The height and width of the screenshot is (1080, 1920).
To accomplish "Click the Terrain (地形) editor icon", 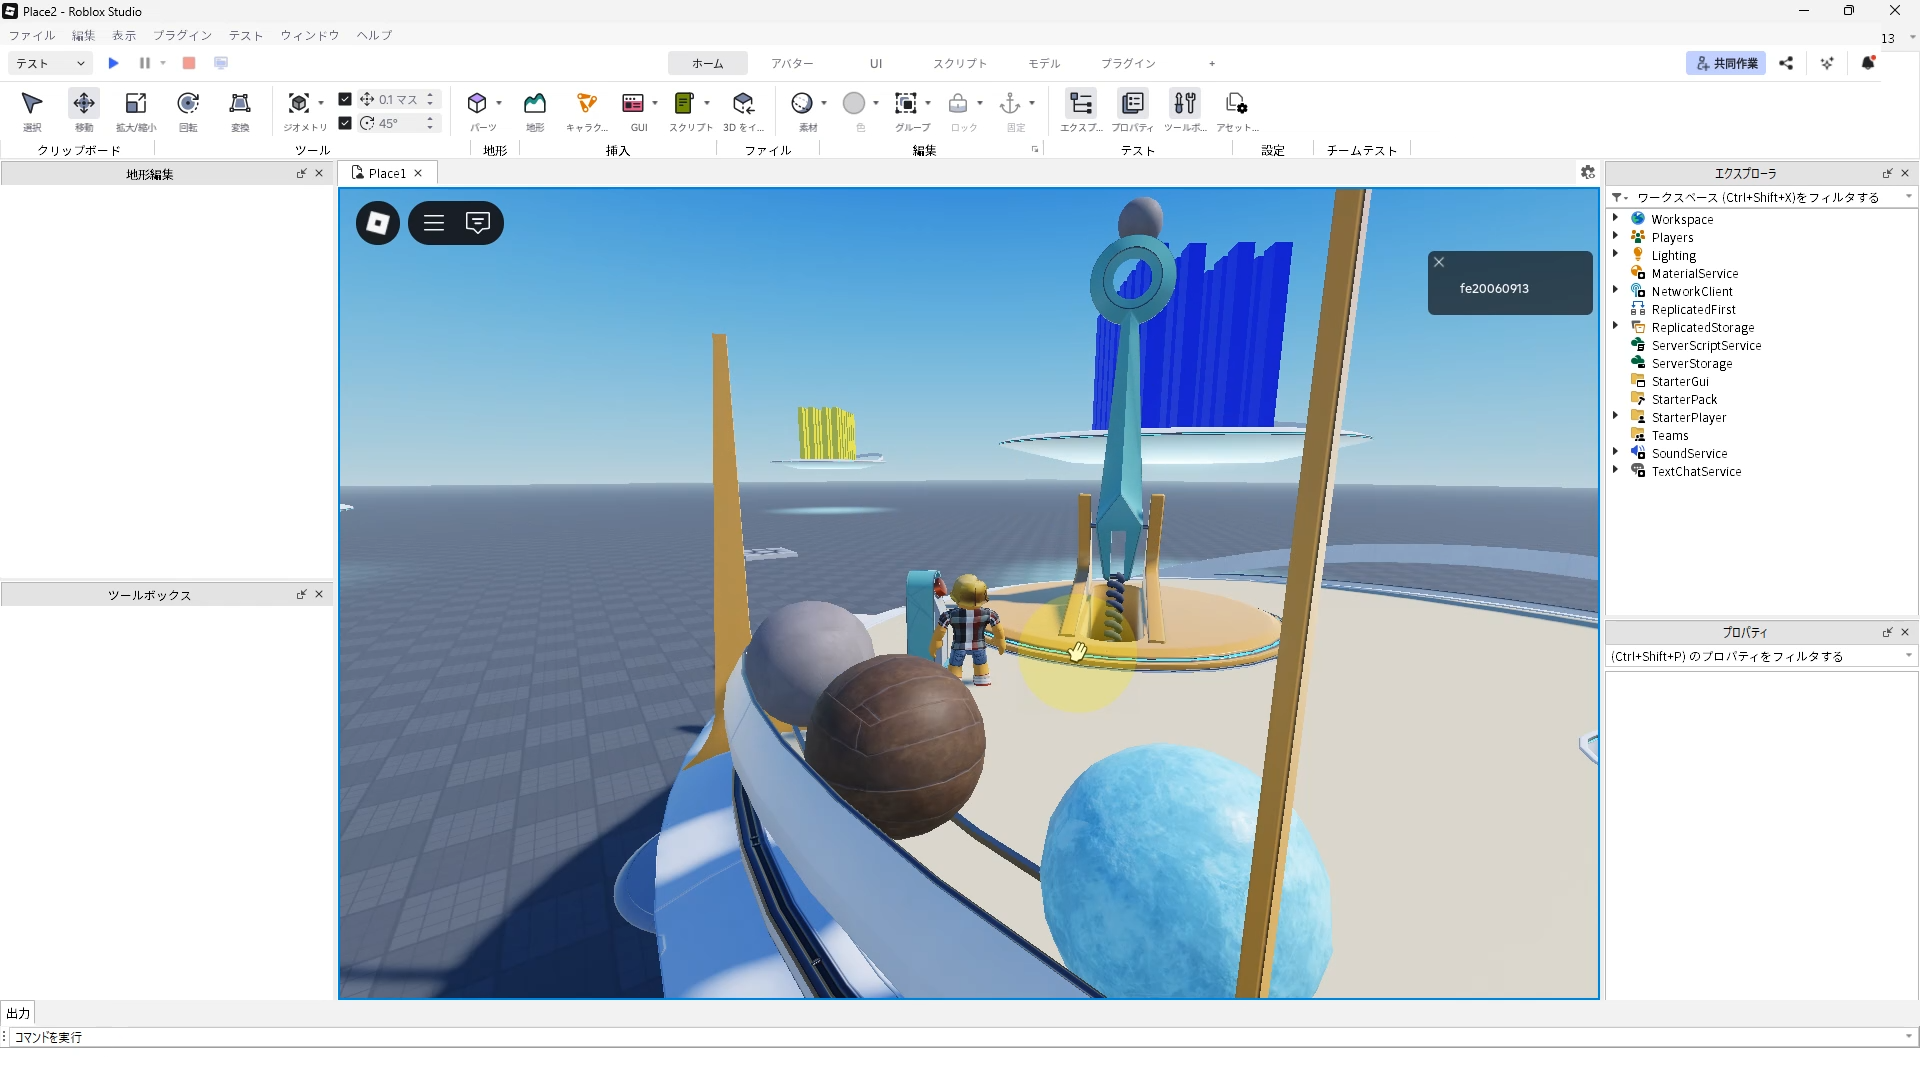I will coord(535,104).
